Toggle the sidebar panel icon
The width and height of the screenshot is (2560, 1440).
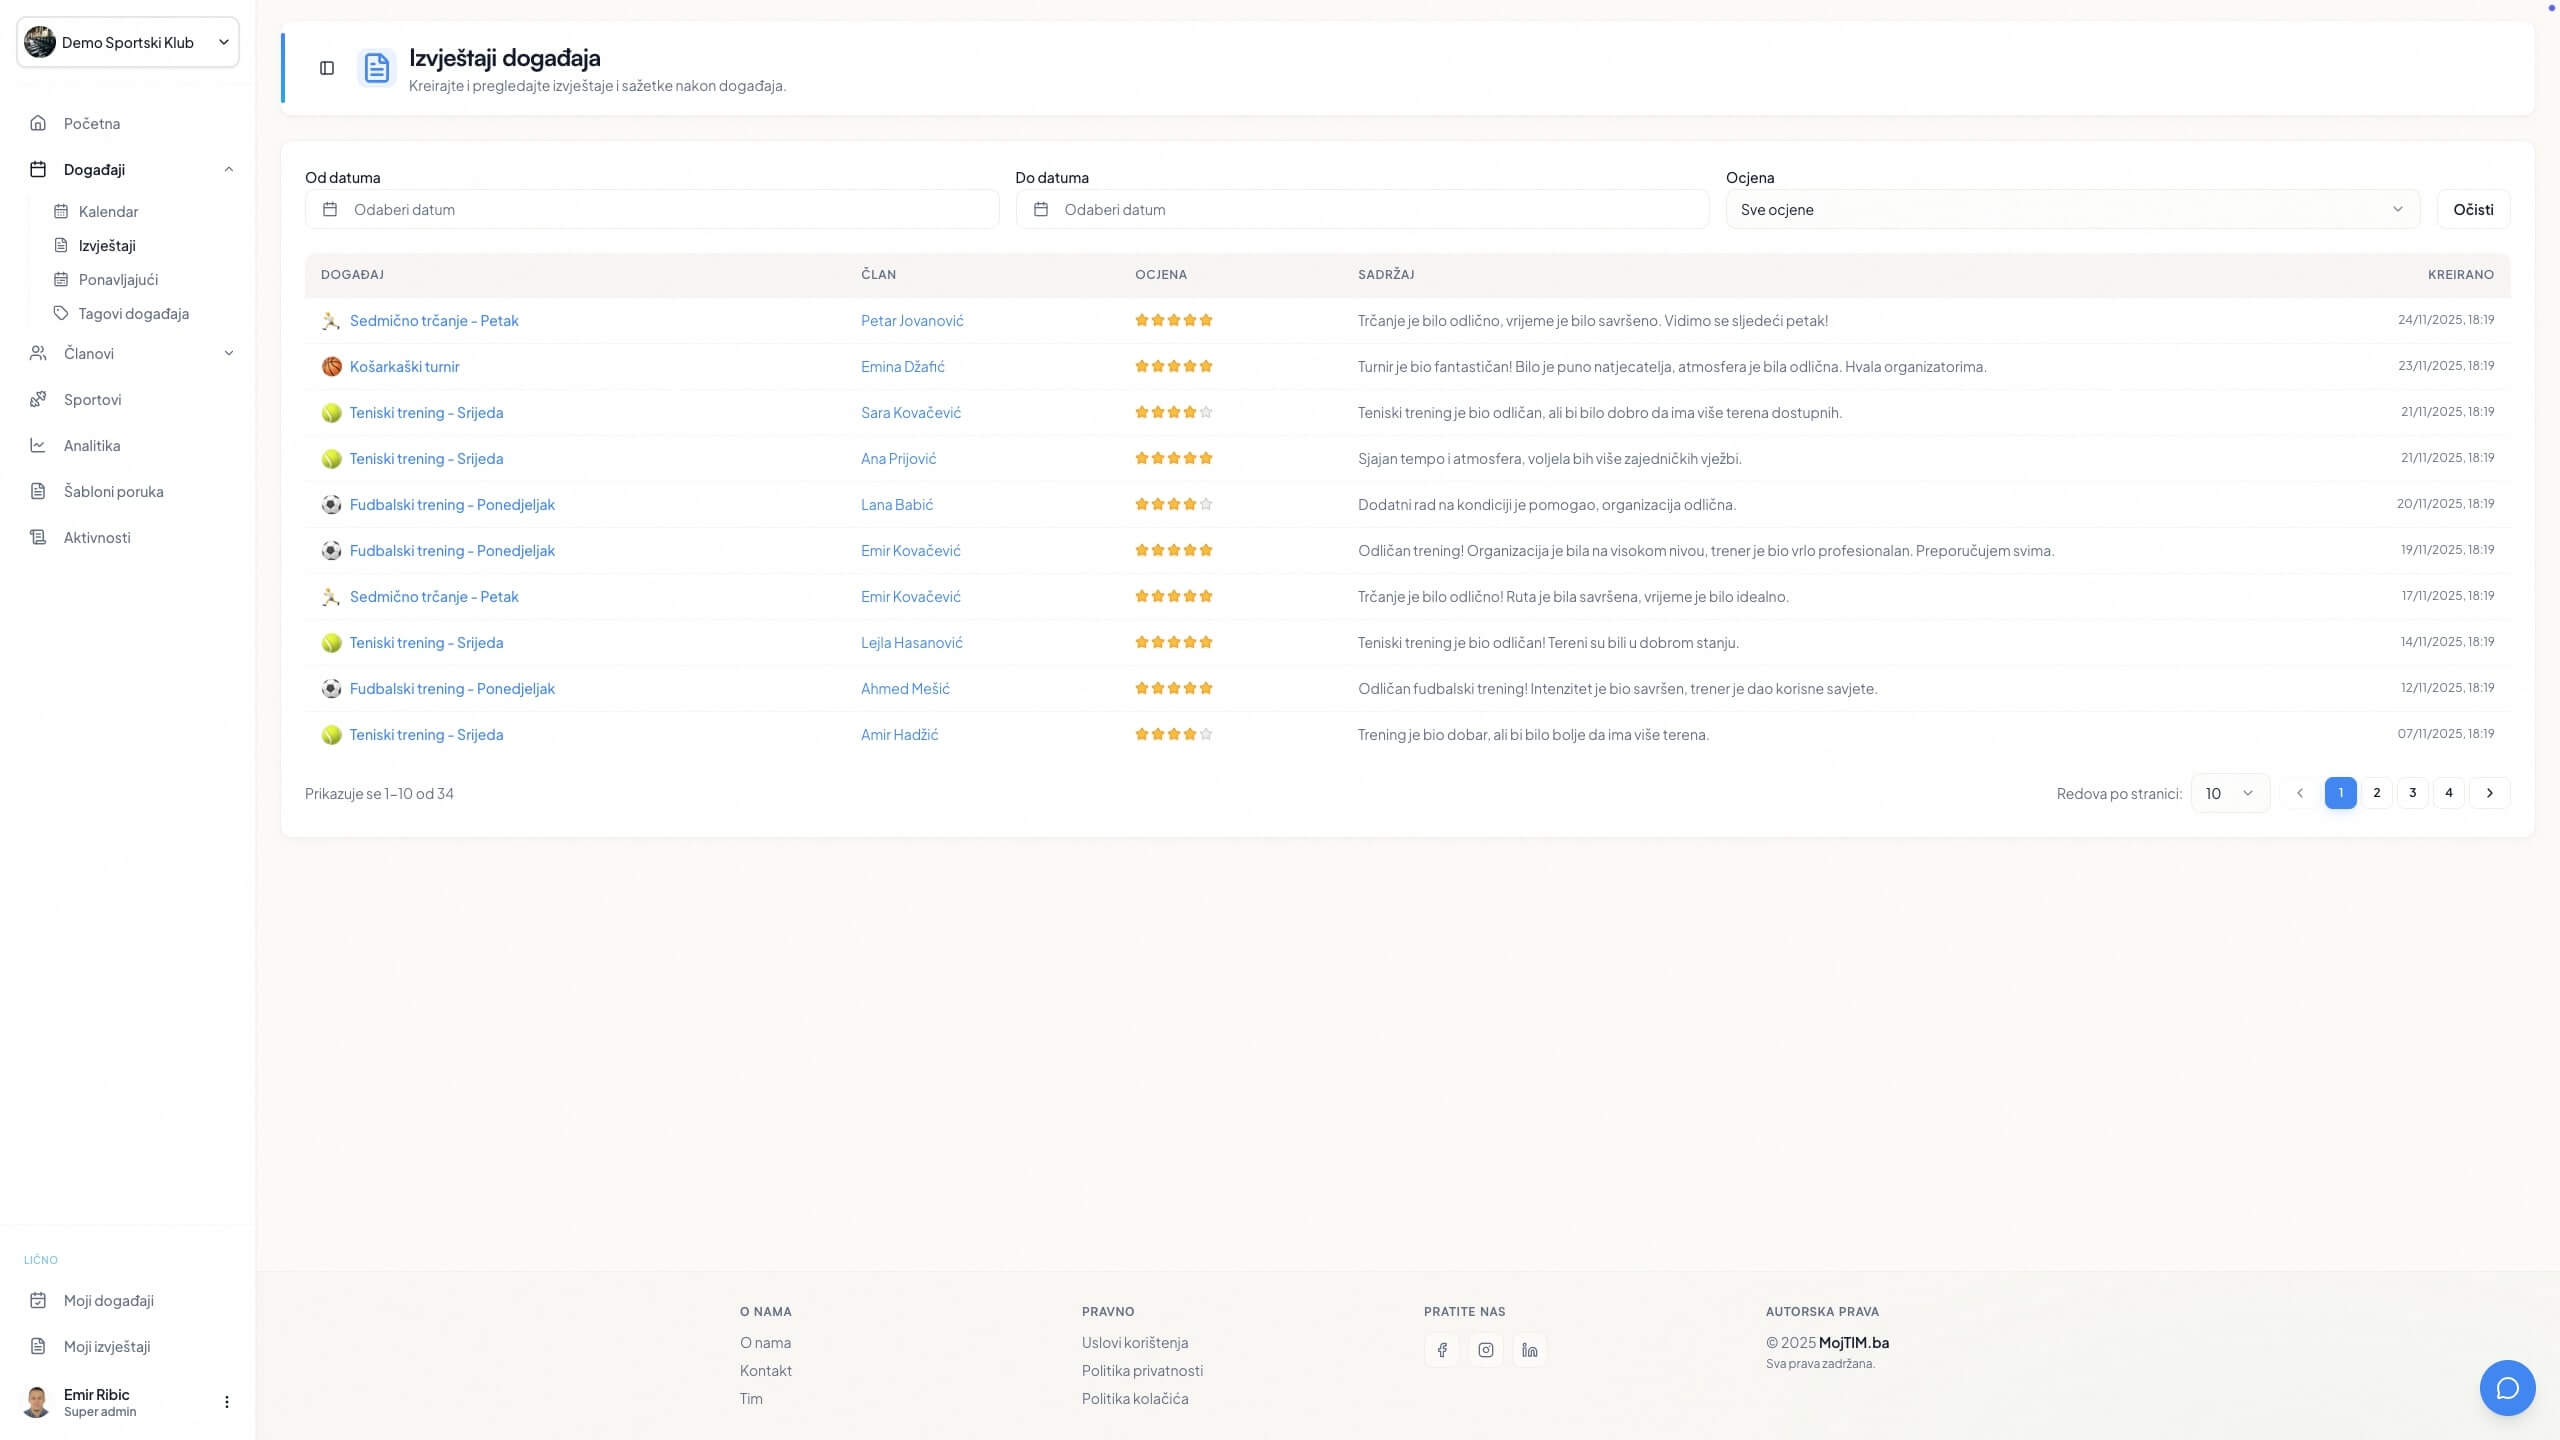click(327, 68)
